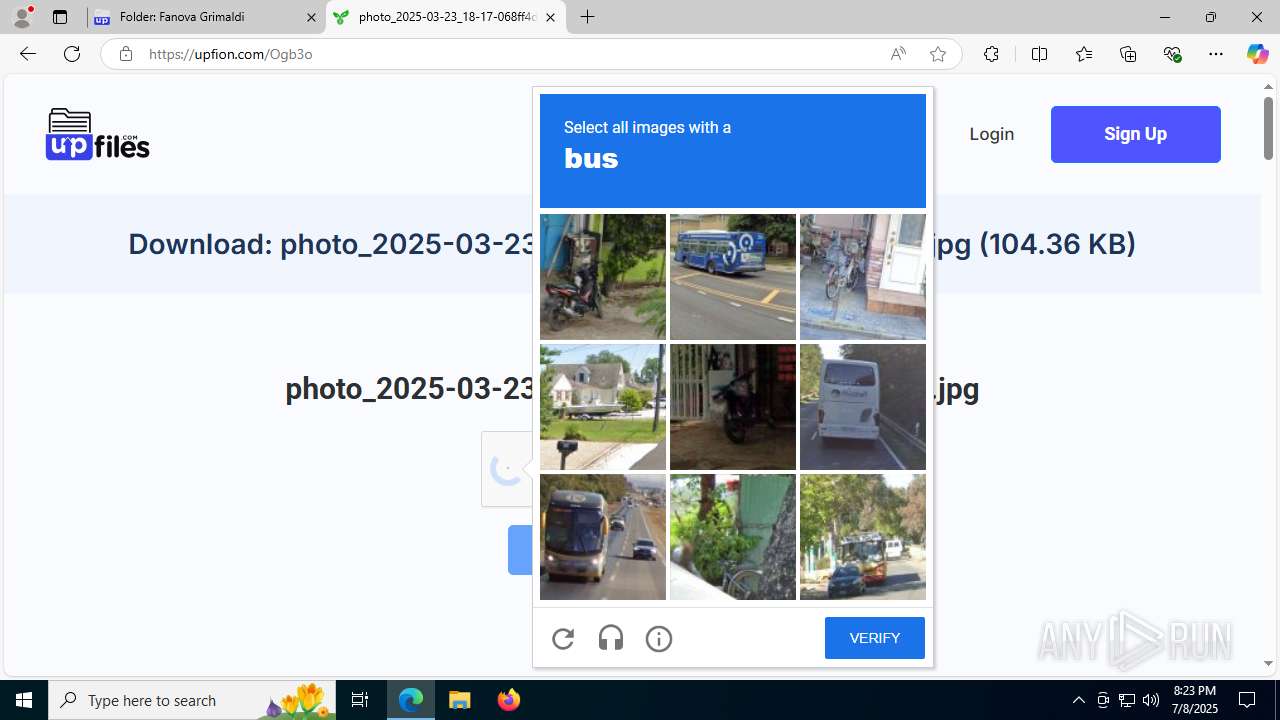Screen dimensions: 1280x720
Task: Select the street with orange bus tile
Action: point(863,537)
